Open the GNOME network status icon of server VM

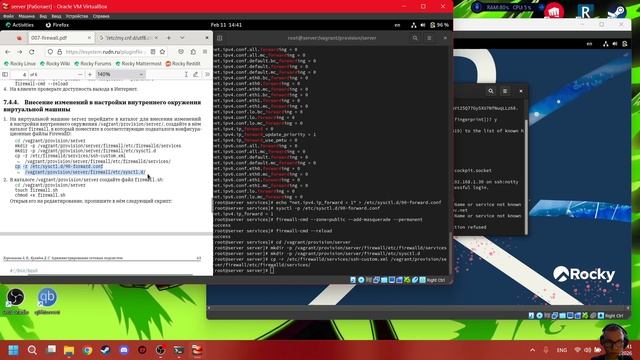(x=413, y=25)
